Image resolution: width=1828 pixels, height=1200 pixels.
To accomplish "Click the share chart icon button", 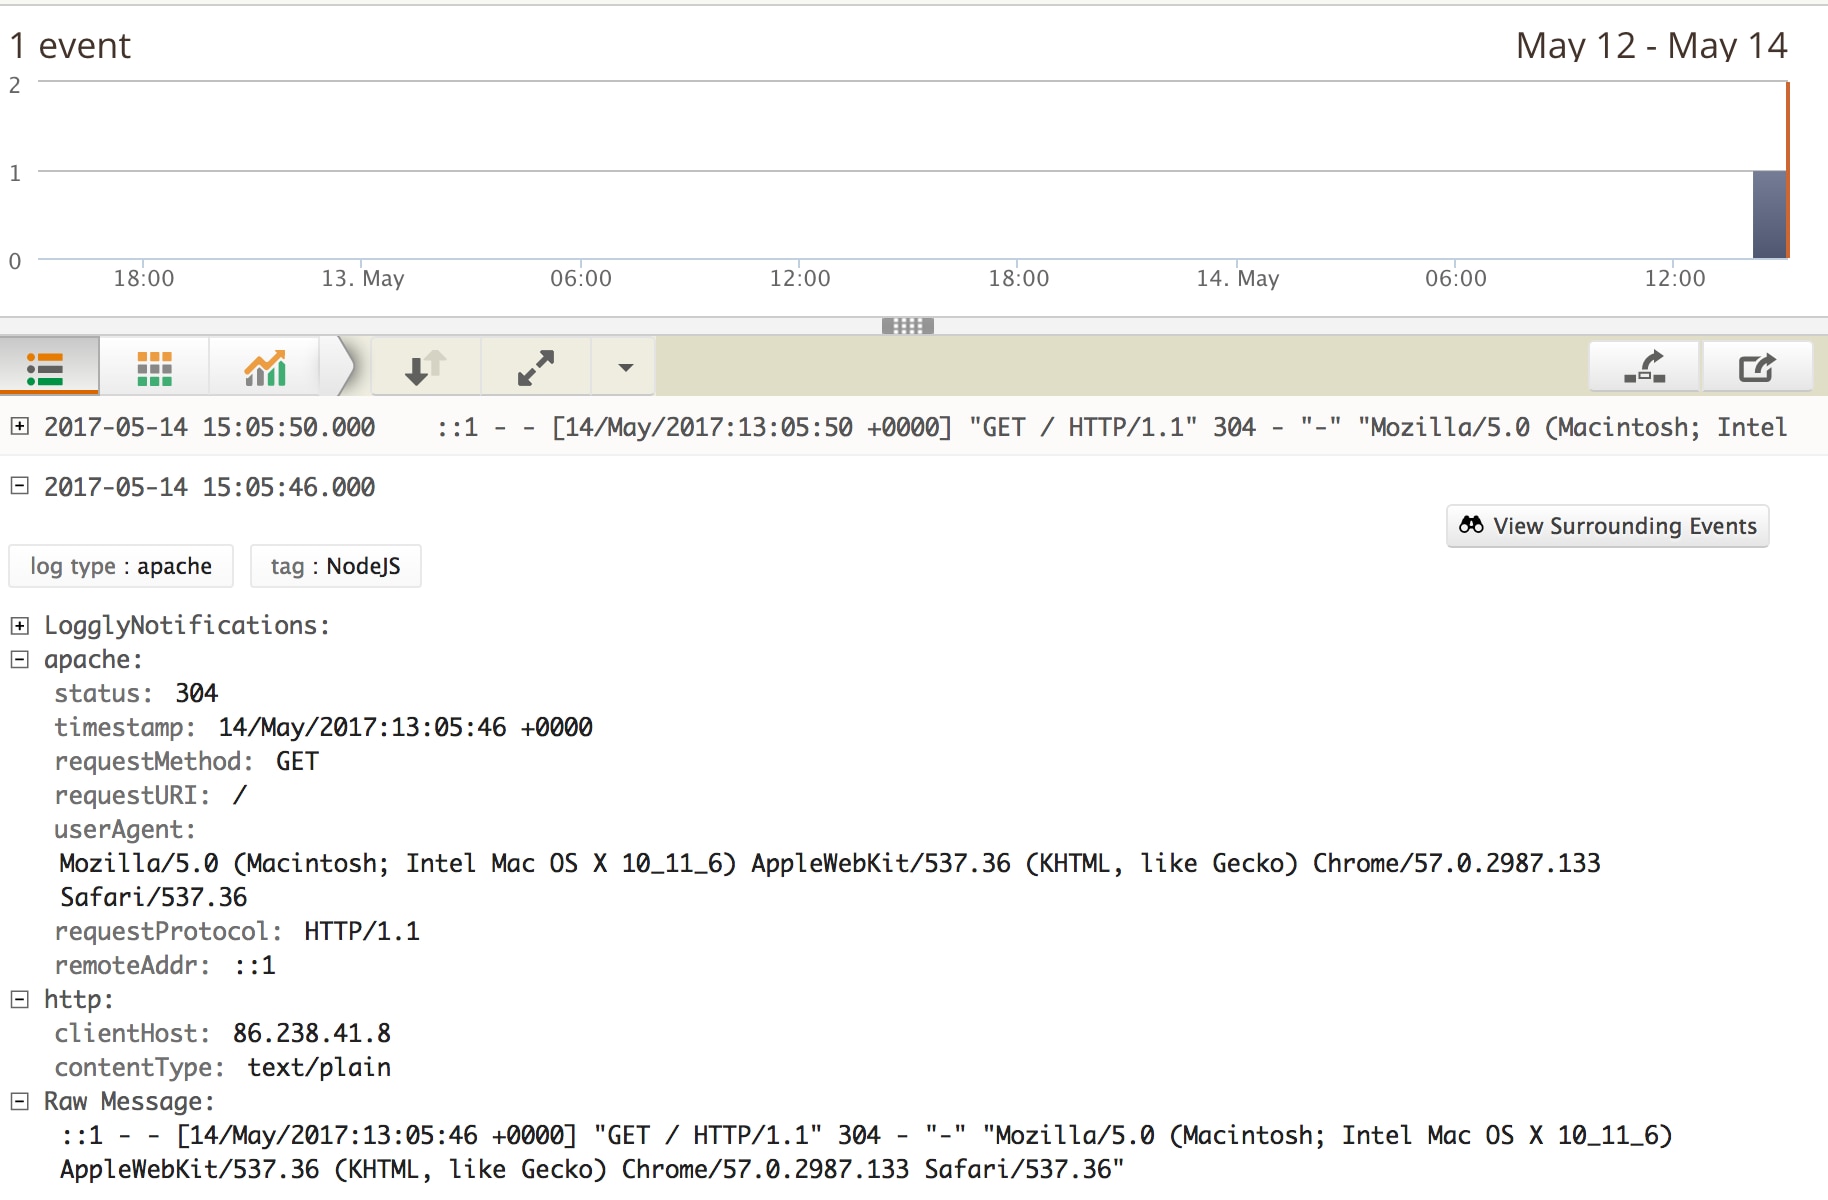I will click(1644, 368).
